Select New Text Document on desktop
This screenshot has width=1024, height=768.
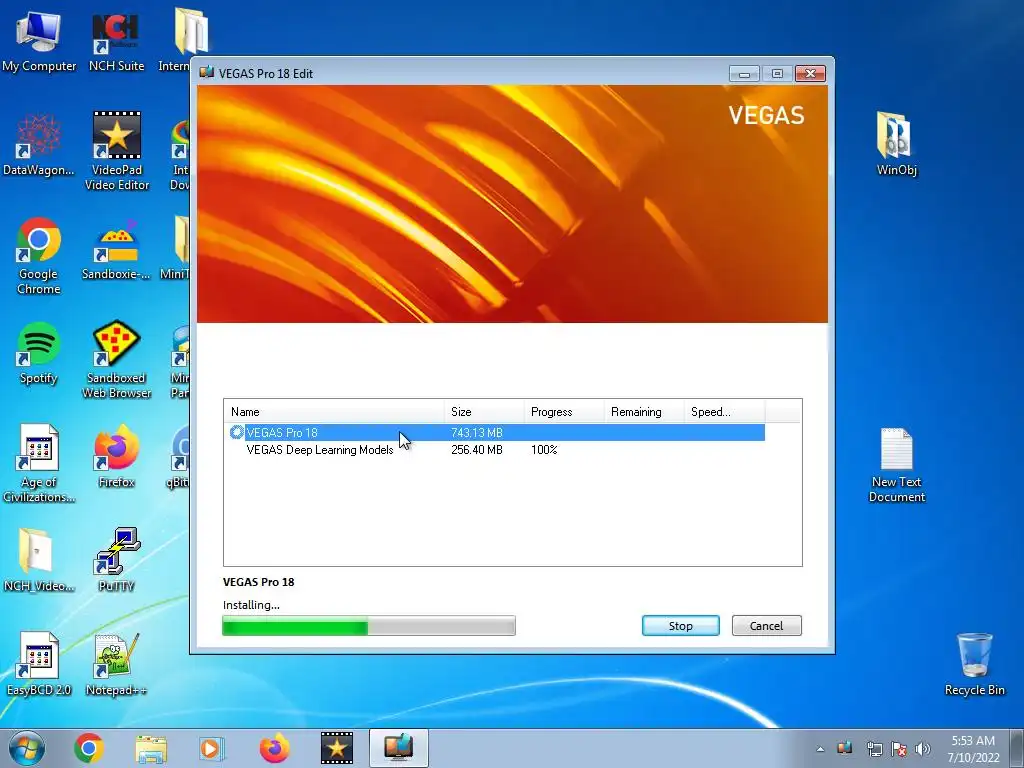pos(897,465)
